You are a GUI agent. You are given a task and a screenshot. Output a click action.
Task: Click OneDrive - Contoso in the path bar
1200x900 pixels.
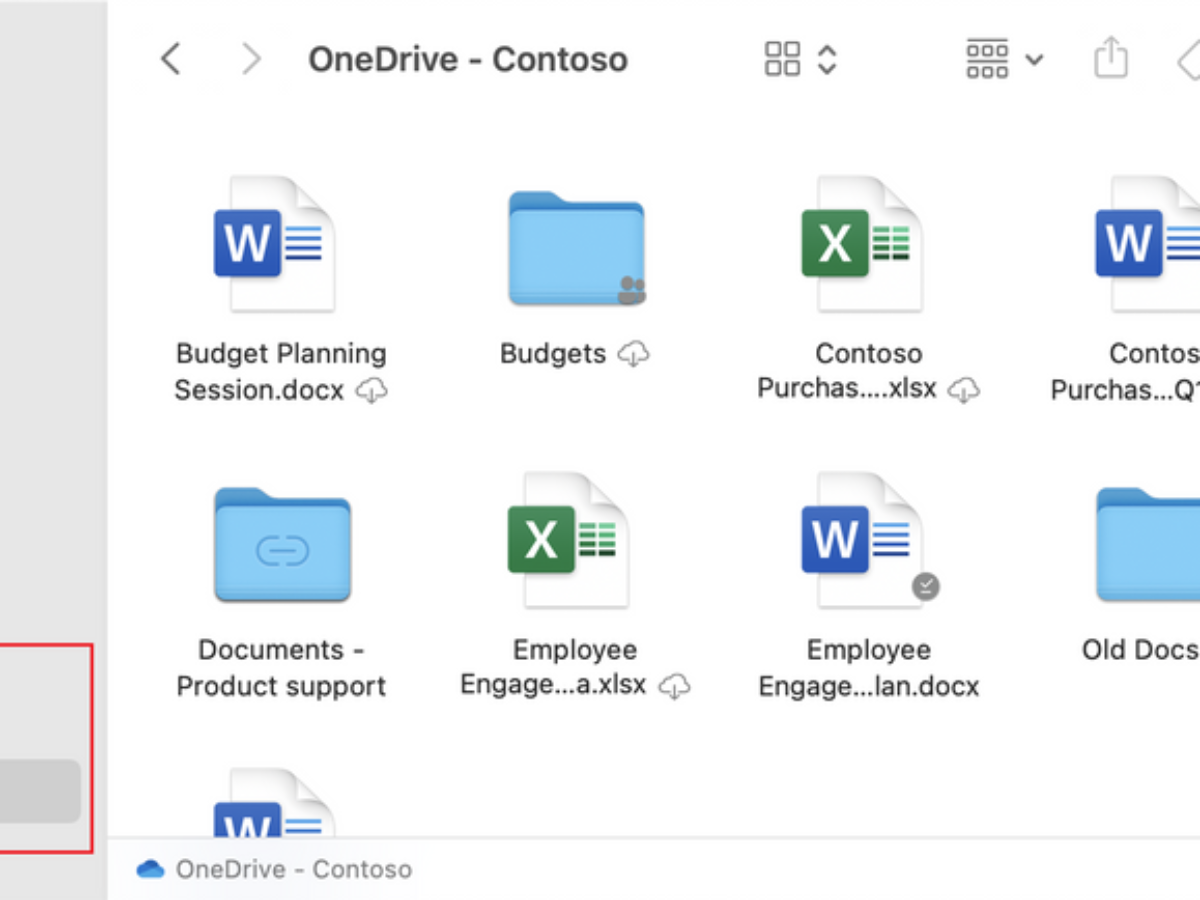[292, 869]
